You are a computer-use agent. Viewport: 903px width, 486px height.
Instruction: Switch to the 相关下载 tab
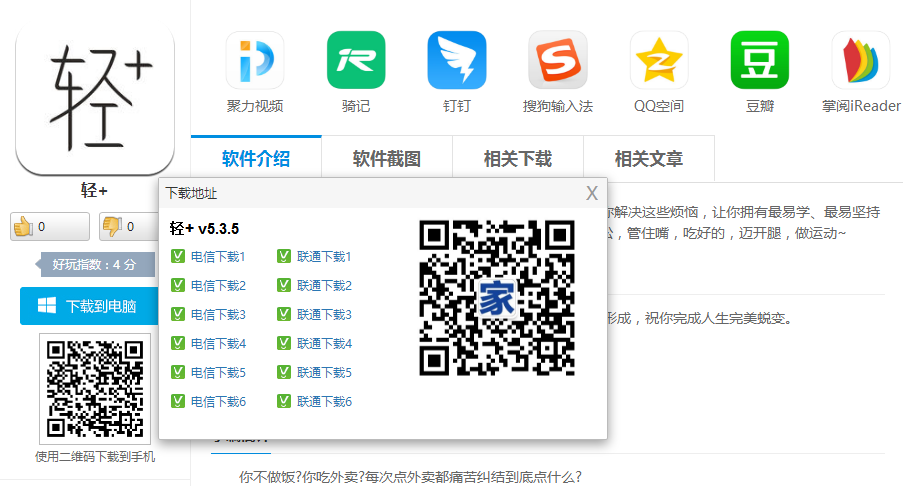click(x=518, y=158)
